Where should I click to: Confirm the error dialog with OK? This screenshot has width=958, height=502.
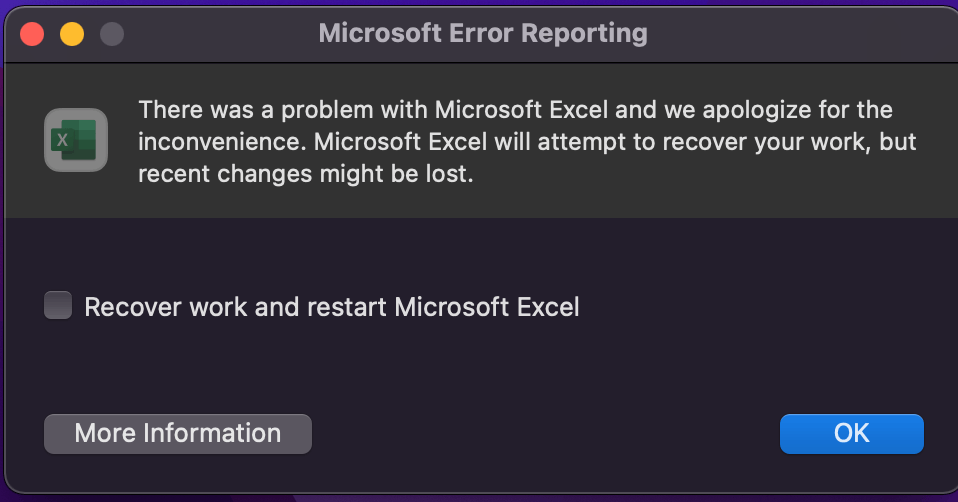pos(852,434)
